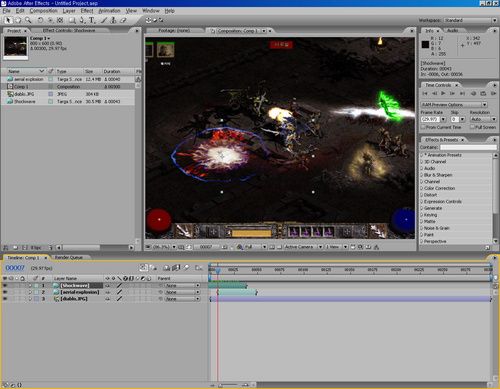
Task: Open the Composition menu
Action: pos(43,11)
